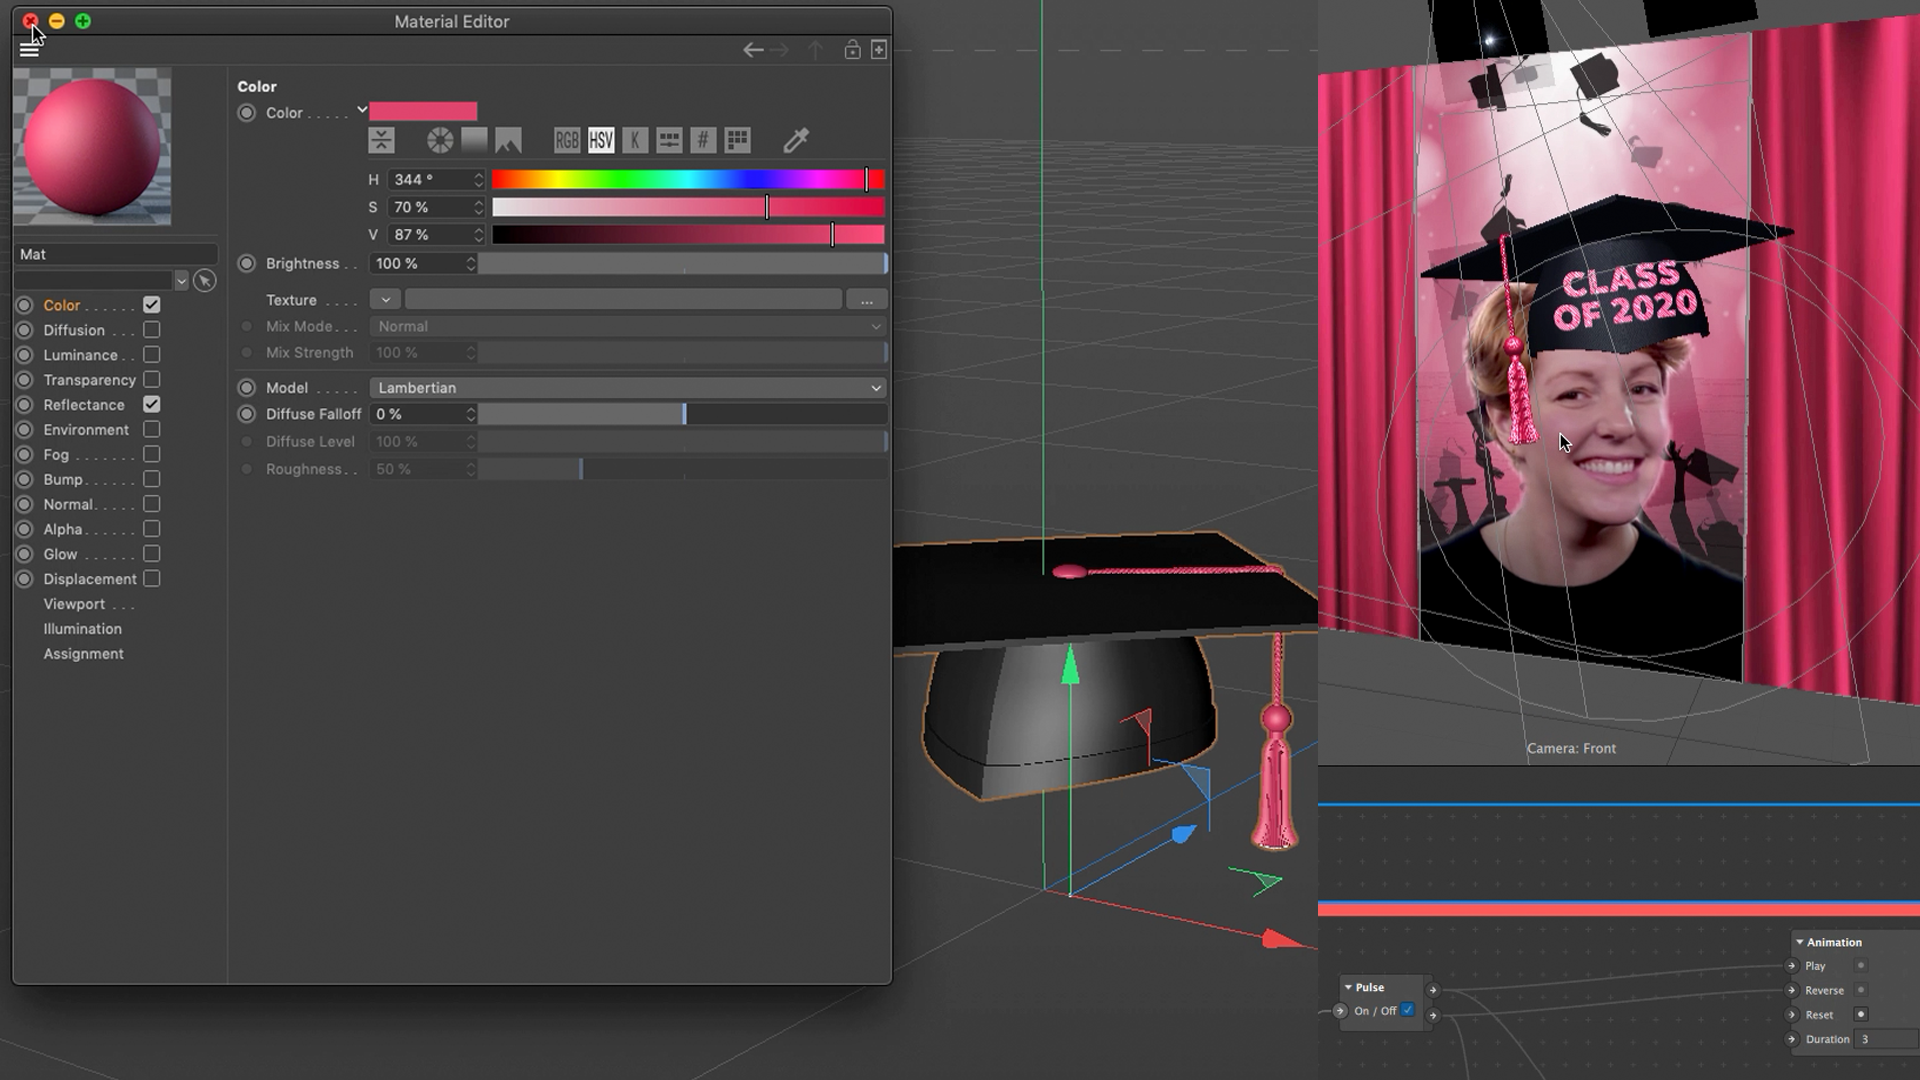Click the material name field Mat

115,254
